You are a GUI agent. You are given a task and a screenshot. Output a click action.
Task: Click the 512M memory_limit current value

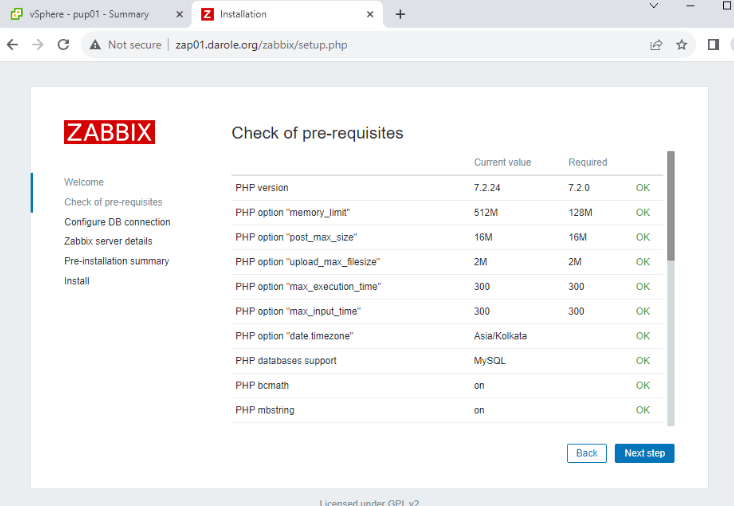coord(486,213)
